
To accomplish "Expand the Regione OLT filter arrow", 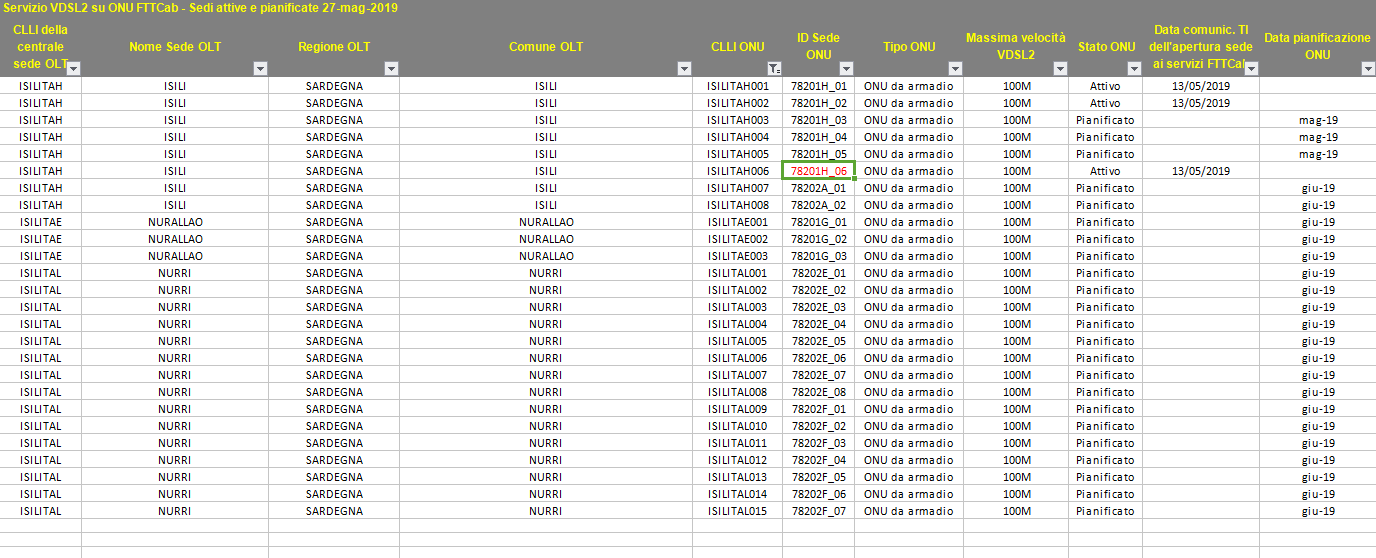I will (x=391, y=68).
